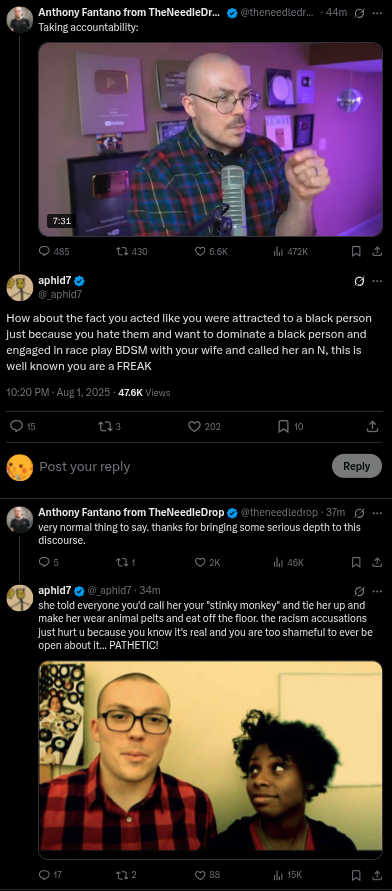Open replies on the top video post

tap(53, 251)
